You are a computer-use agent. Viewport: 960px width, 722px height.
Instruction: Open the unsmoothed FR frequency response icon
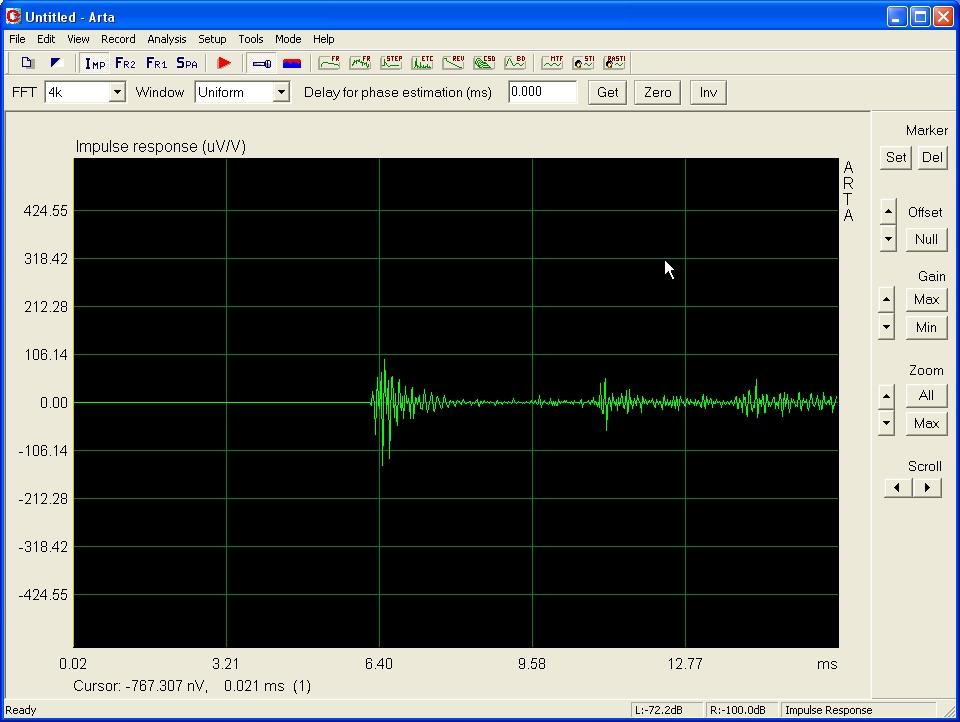tap(360, 62)
